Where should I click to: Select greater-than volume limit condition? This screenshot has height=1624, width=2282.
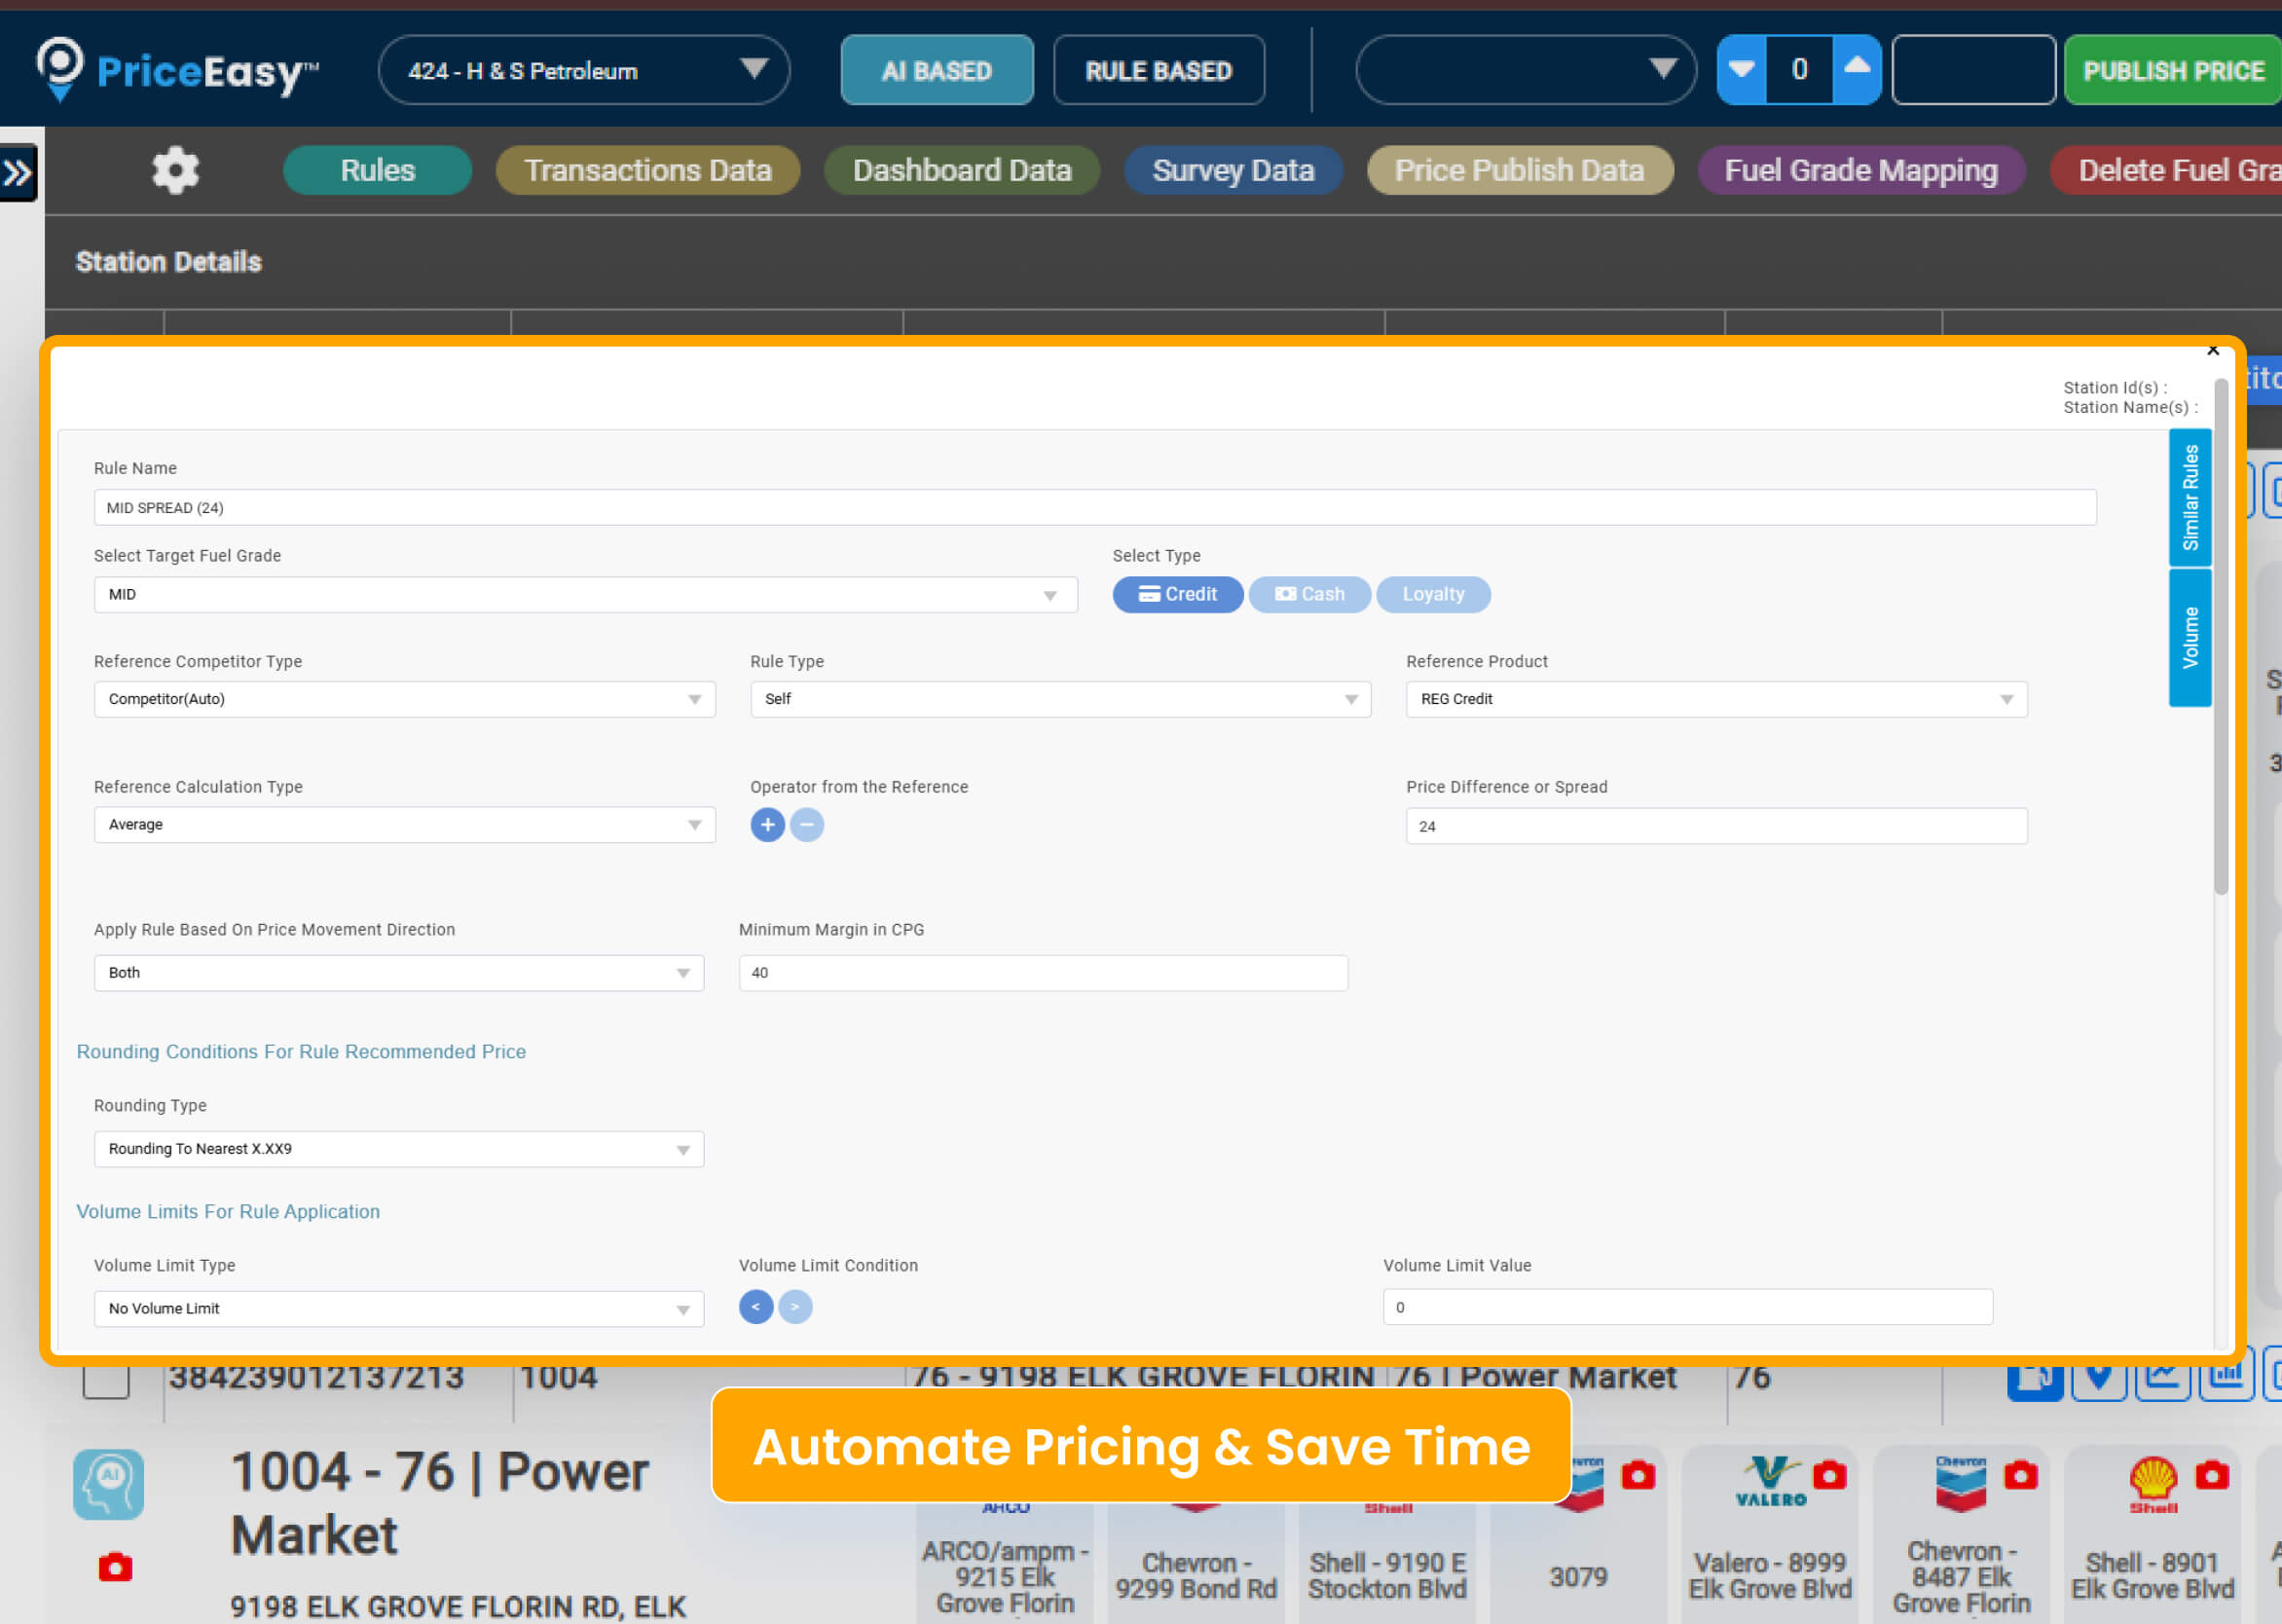[795, 1307]
